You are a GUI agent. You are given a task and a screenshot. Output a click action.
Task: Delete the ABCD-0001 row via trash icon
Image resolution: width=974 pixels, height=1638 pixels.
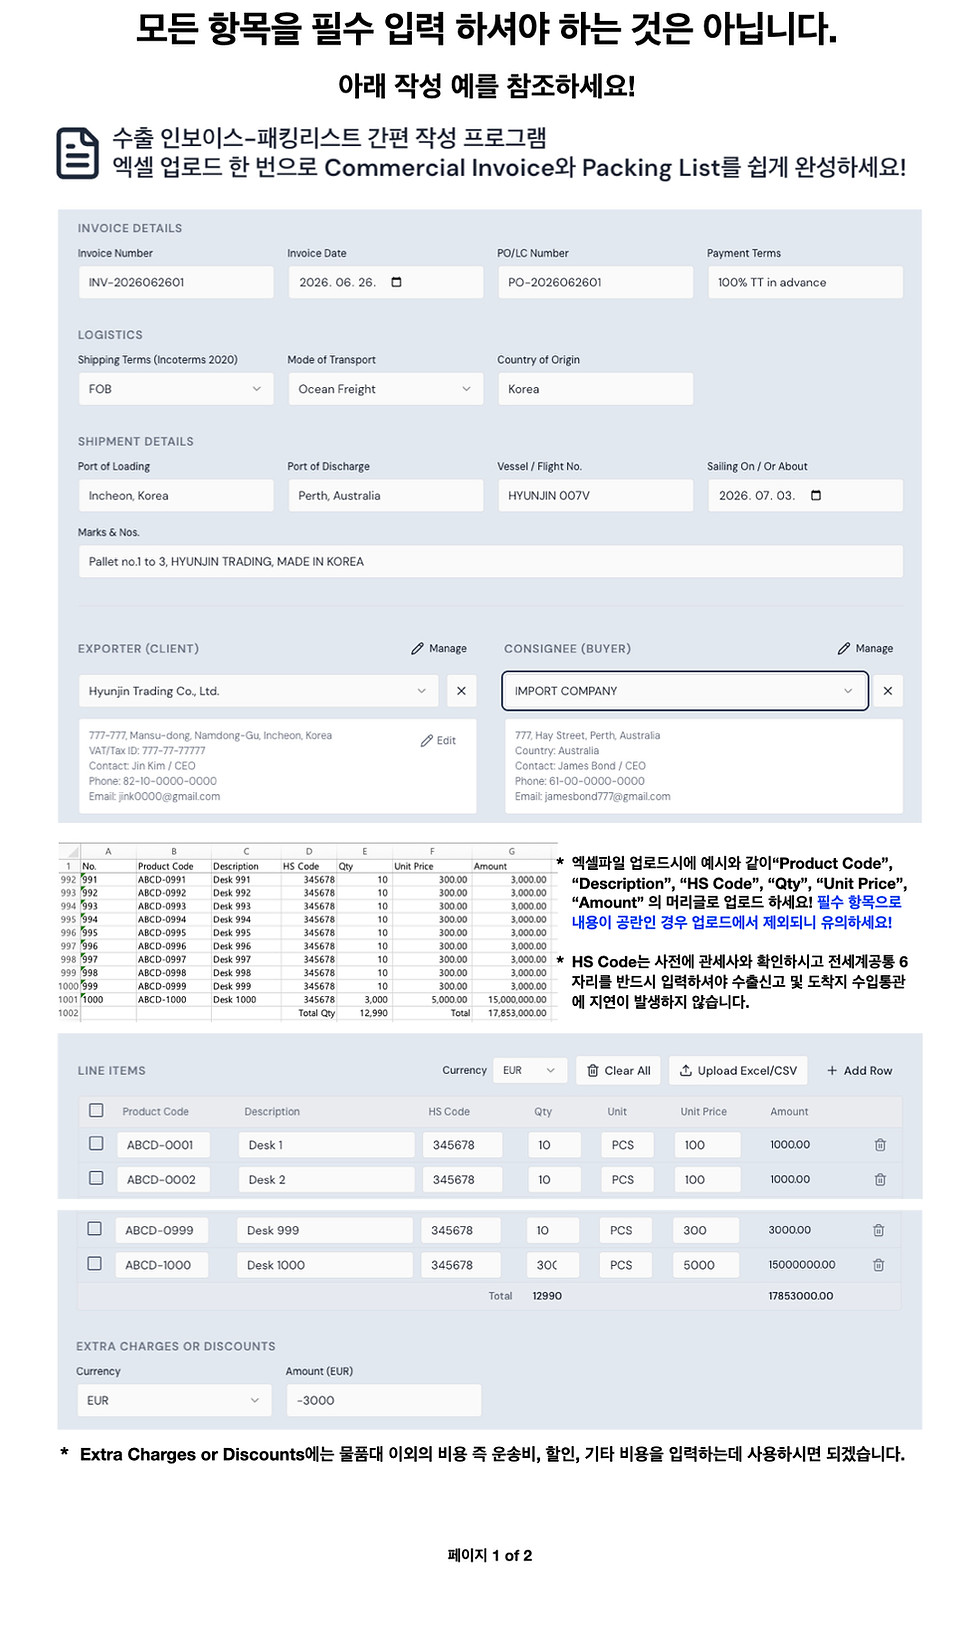(x=880, y=1145)
